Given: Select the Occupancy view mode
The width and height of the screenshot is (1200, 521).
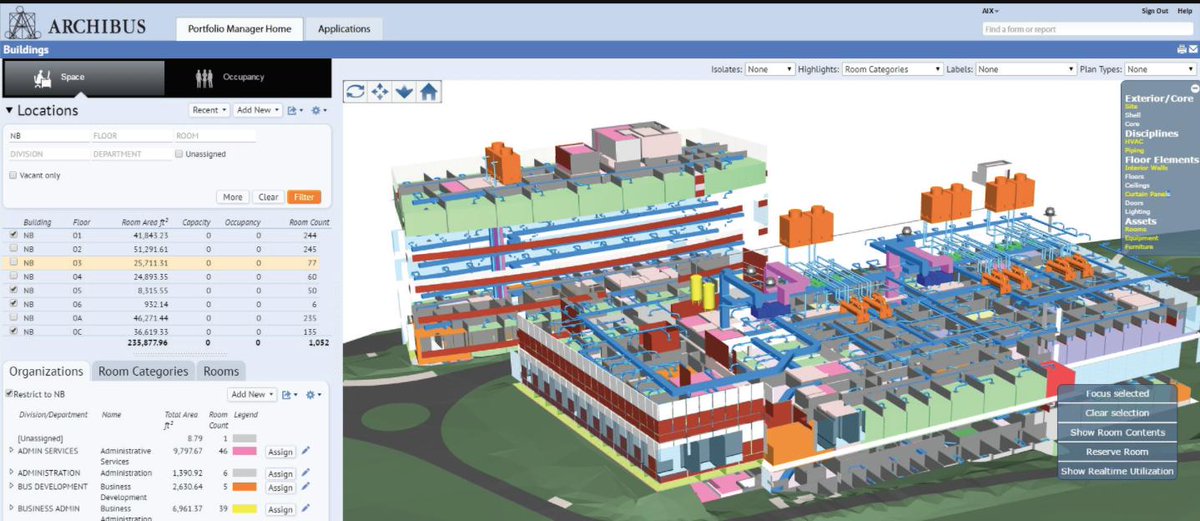Looking at the screenshot, I should pyautogui.click(x=246, y=77).
